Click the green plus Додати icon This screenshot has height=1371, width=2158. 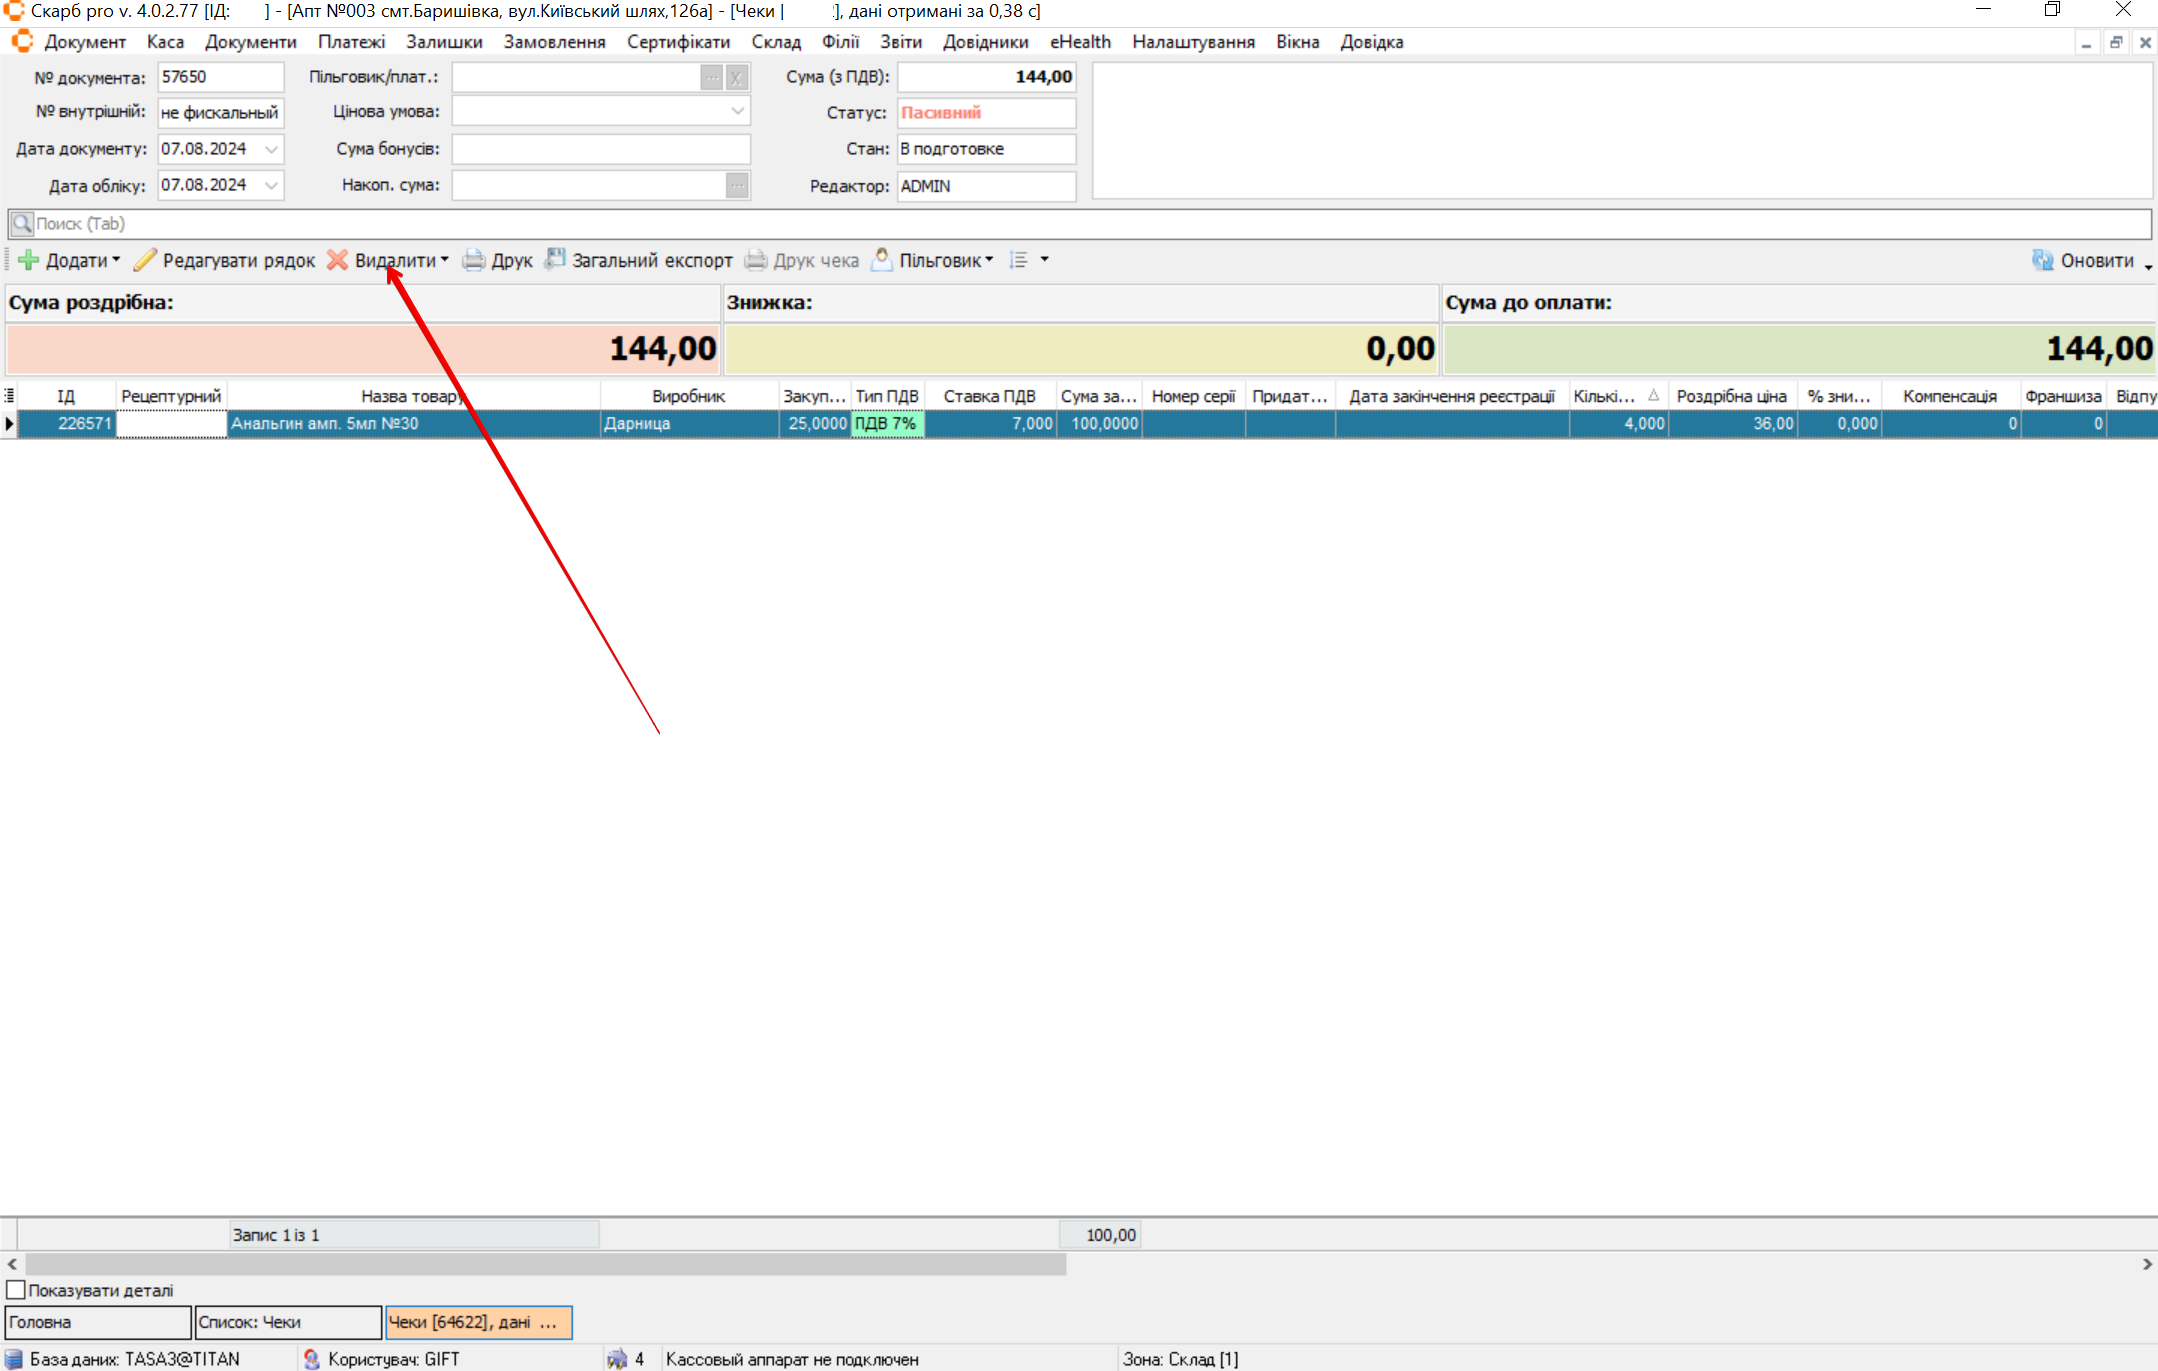click(29, 260)
